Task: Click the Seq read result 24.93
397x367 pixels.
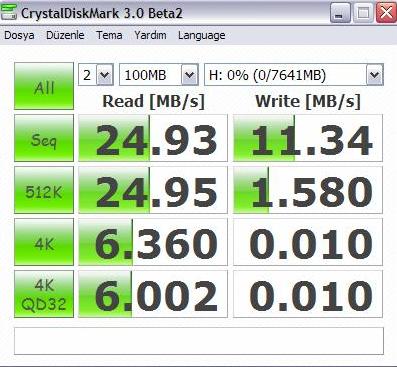Action: click(x=153, y=138)
